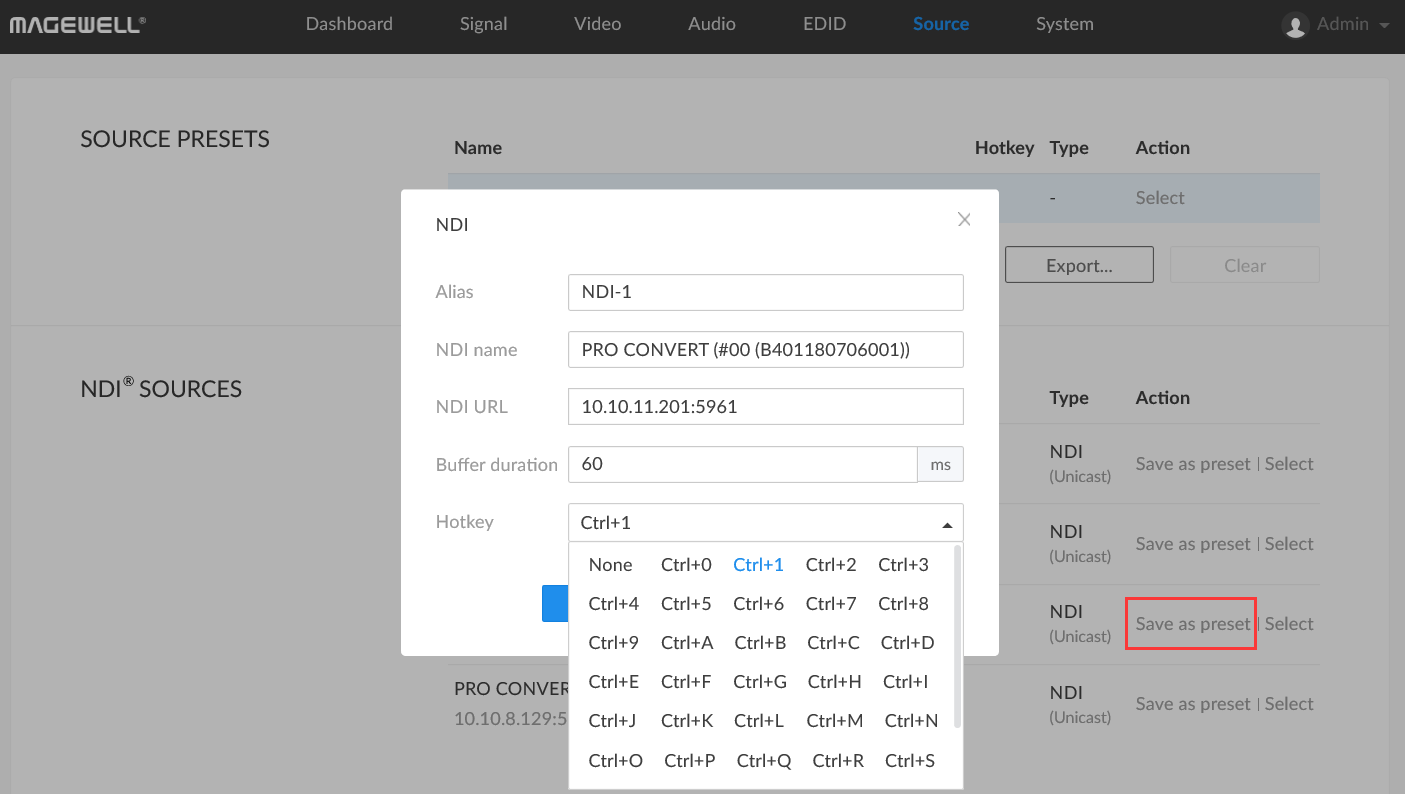Image resolution: width=1405 pixels, height=794 pixels.
Task: Choose Ctrl+L as hotkey
Action: click(x=759, y=721)
